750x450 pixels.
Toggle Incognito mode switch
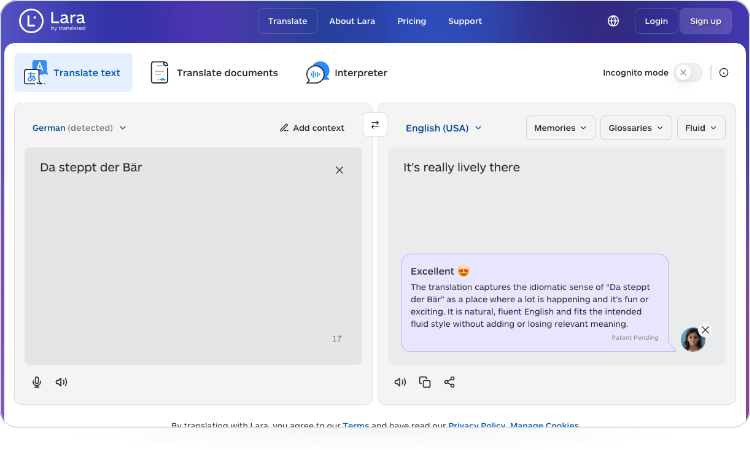688,73
